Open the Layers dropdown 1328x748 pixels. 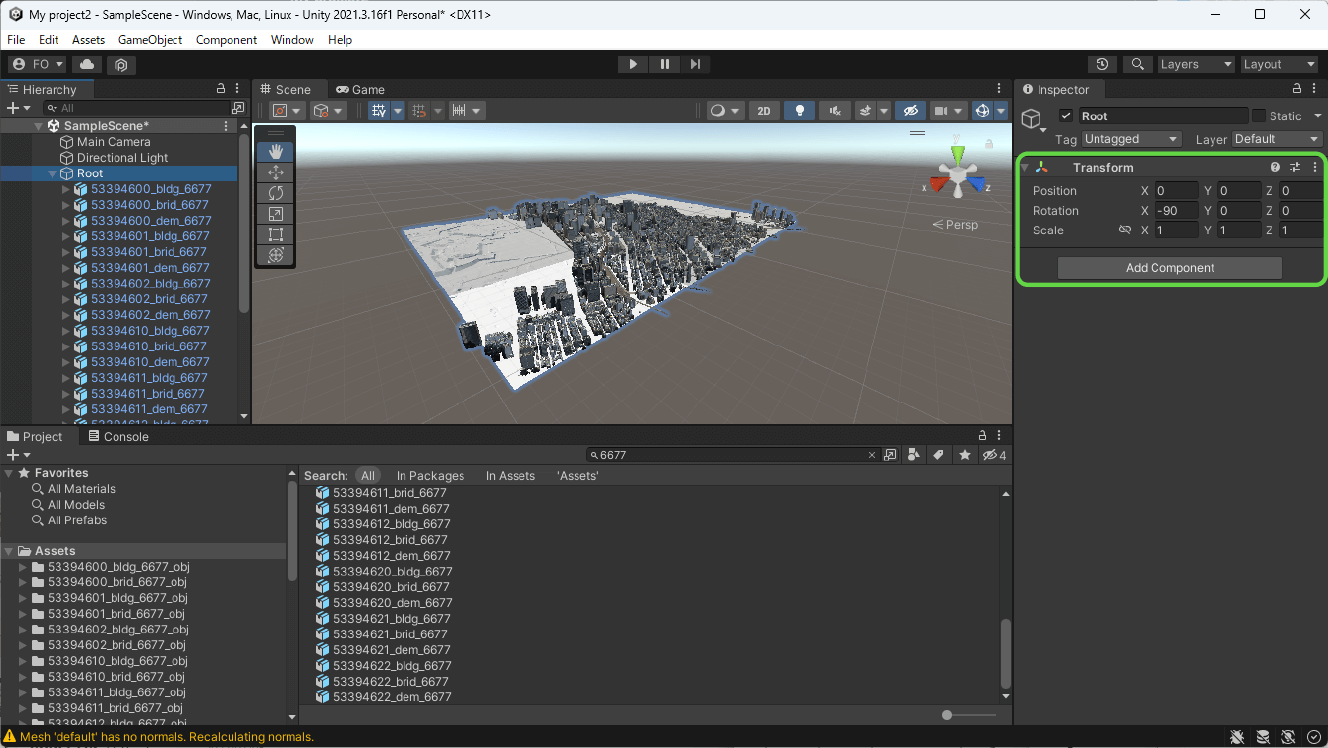[x=1196, y=64]
